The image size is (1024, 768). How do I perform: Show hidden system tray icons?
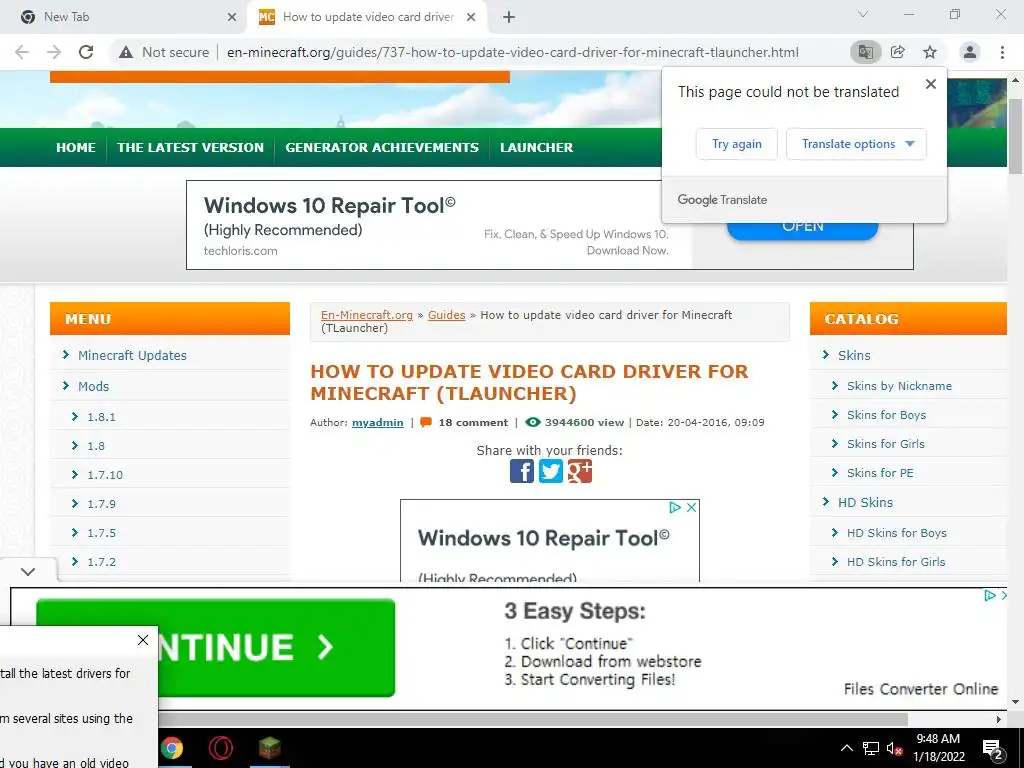[x=846, y=748]
